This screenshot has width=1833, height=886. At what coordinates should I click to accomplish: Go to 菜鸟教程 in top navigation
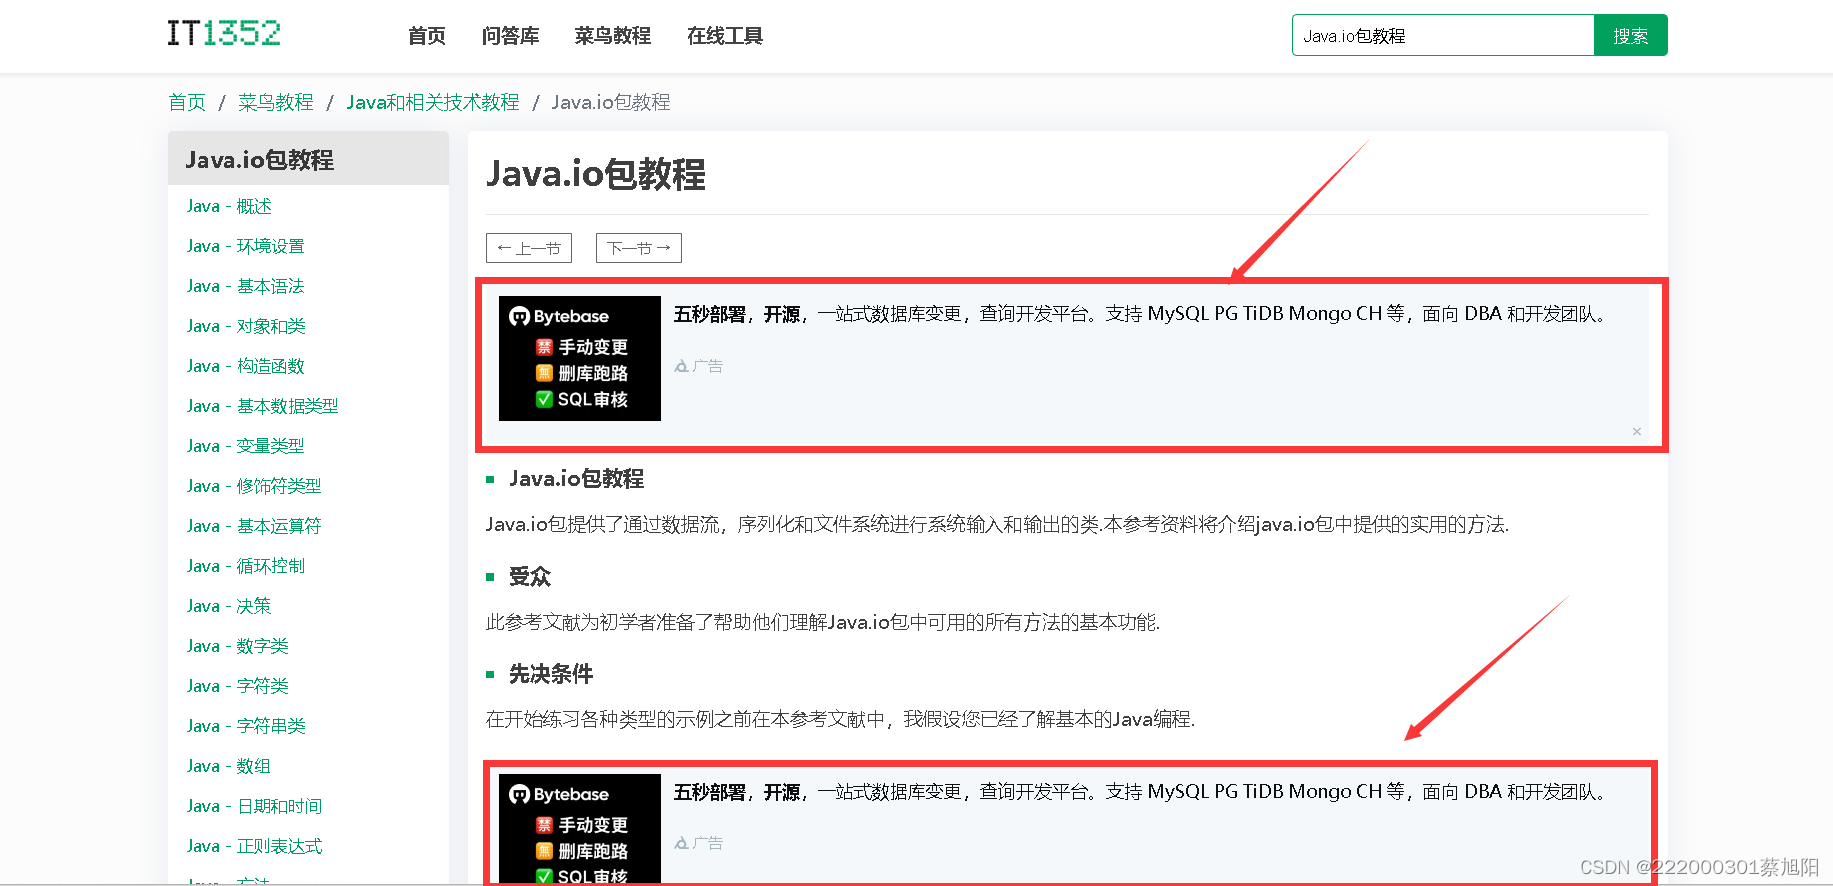click(612, 36)
